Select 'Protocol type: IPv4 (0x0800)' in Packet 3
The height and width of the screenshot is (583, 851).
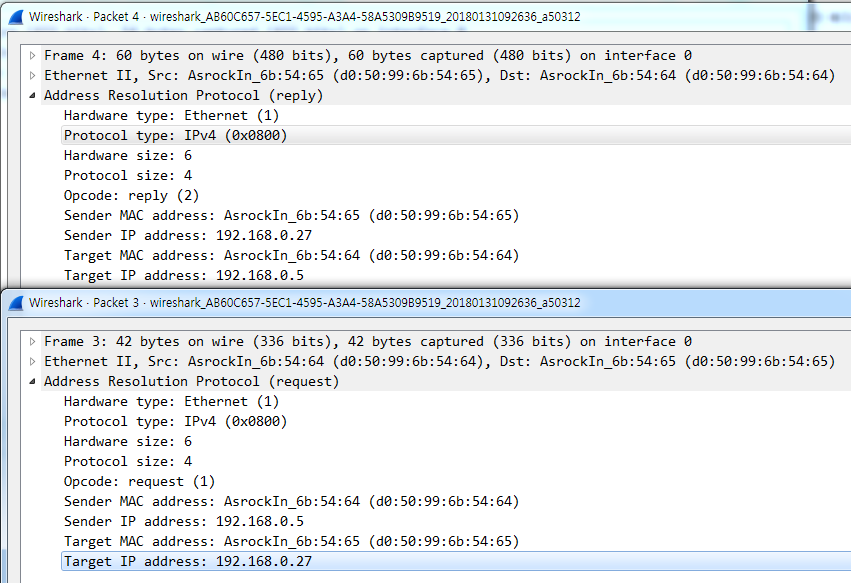click(x=456, y=421)
